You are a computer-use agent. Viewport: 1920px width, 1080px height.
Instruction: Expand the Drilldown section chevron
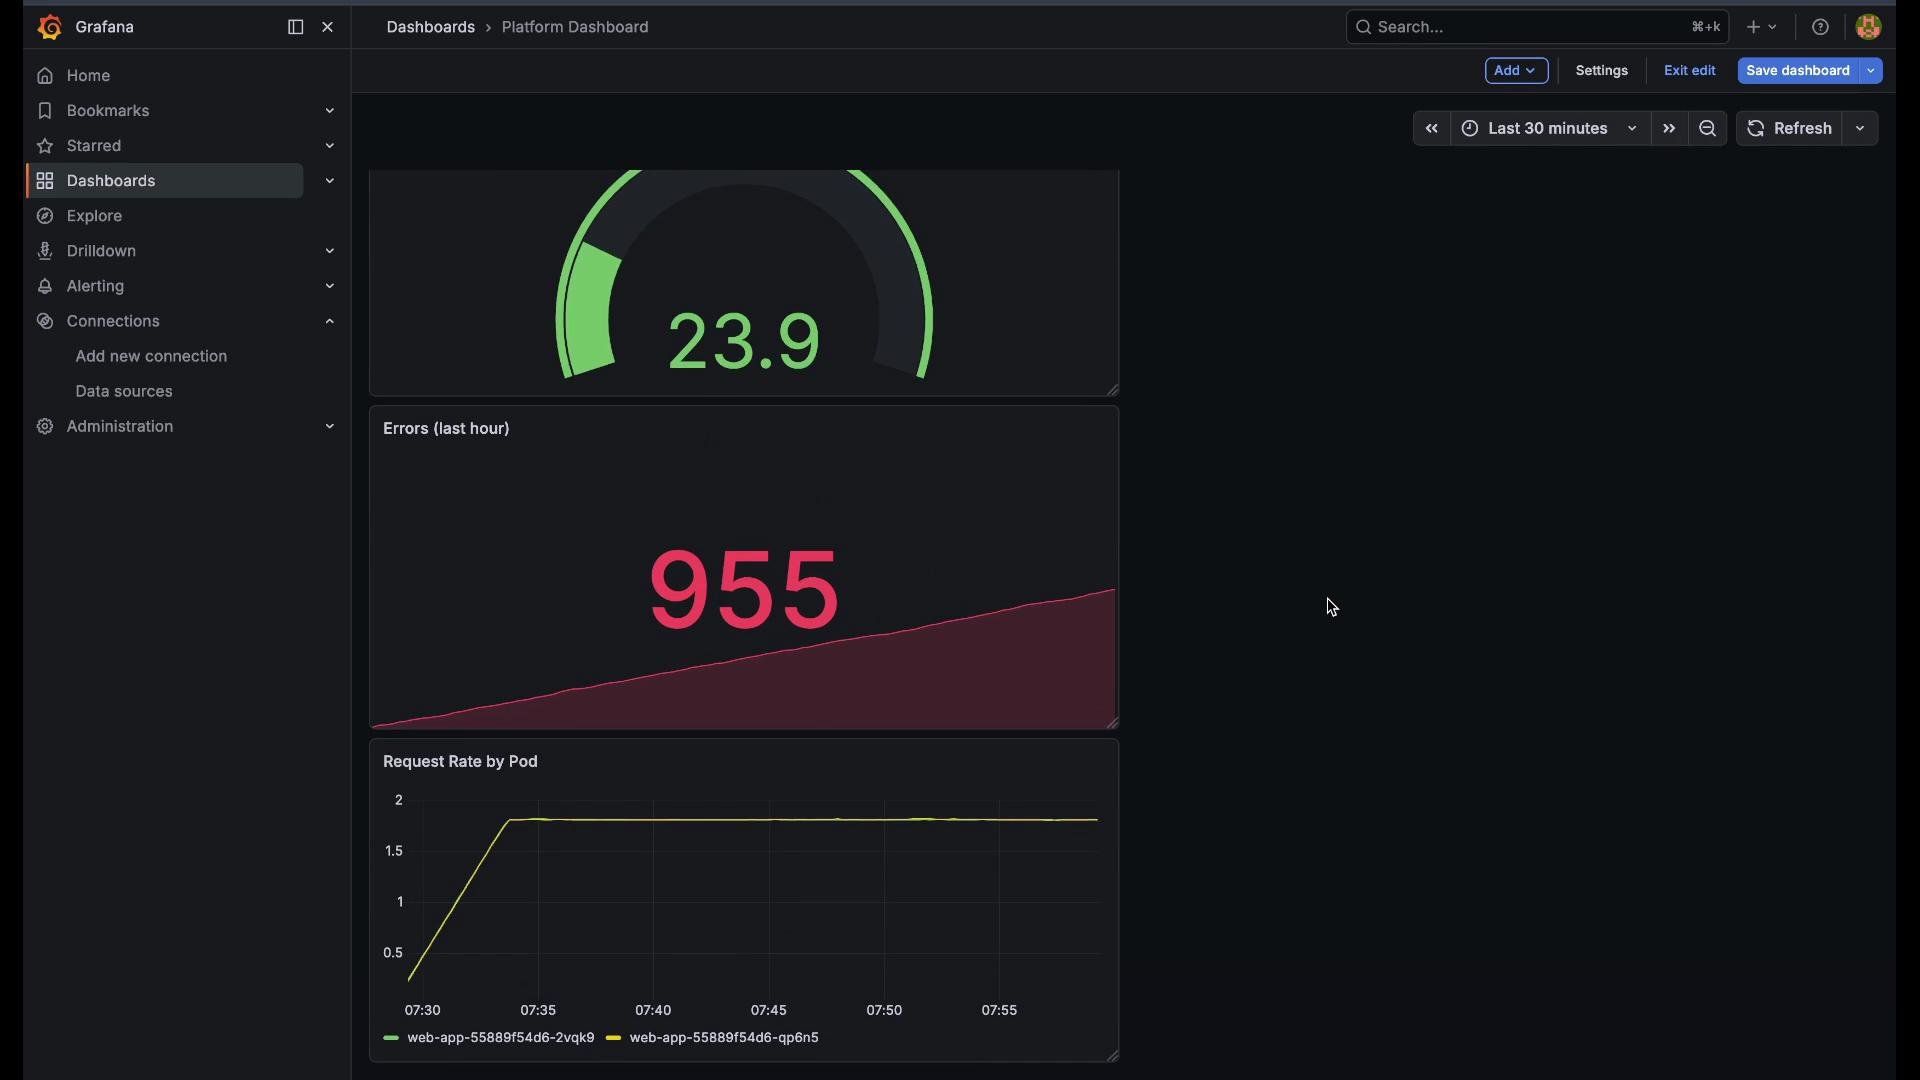[x=330, y=251]
